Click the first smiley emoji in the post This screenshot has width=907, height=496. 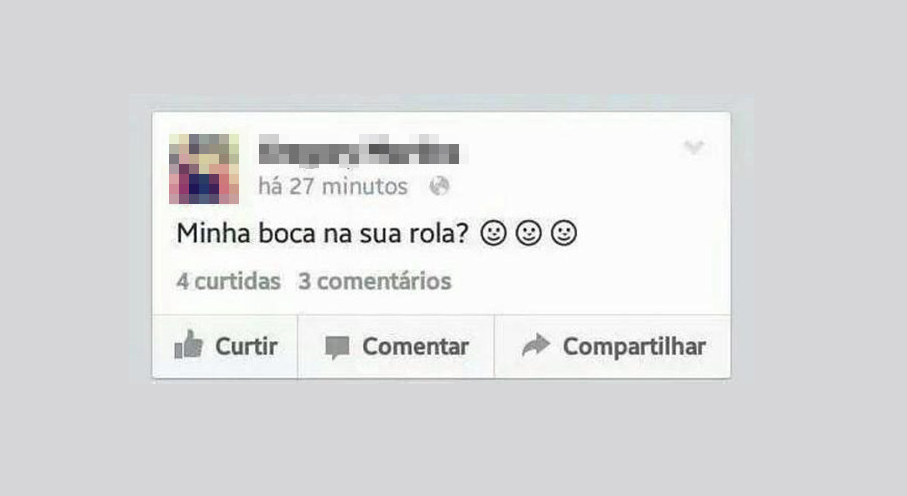[493, 233]
